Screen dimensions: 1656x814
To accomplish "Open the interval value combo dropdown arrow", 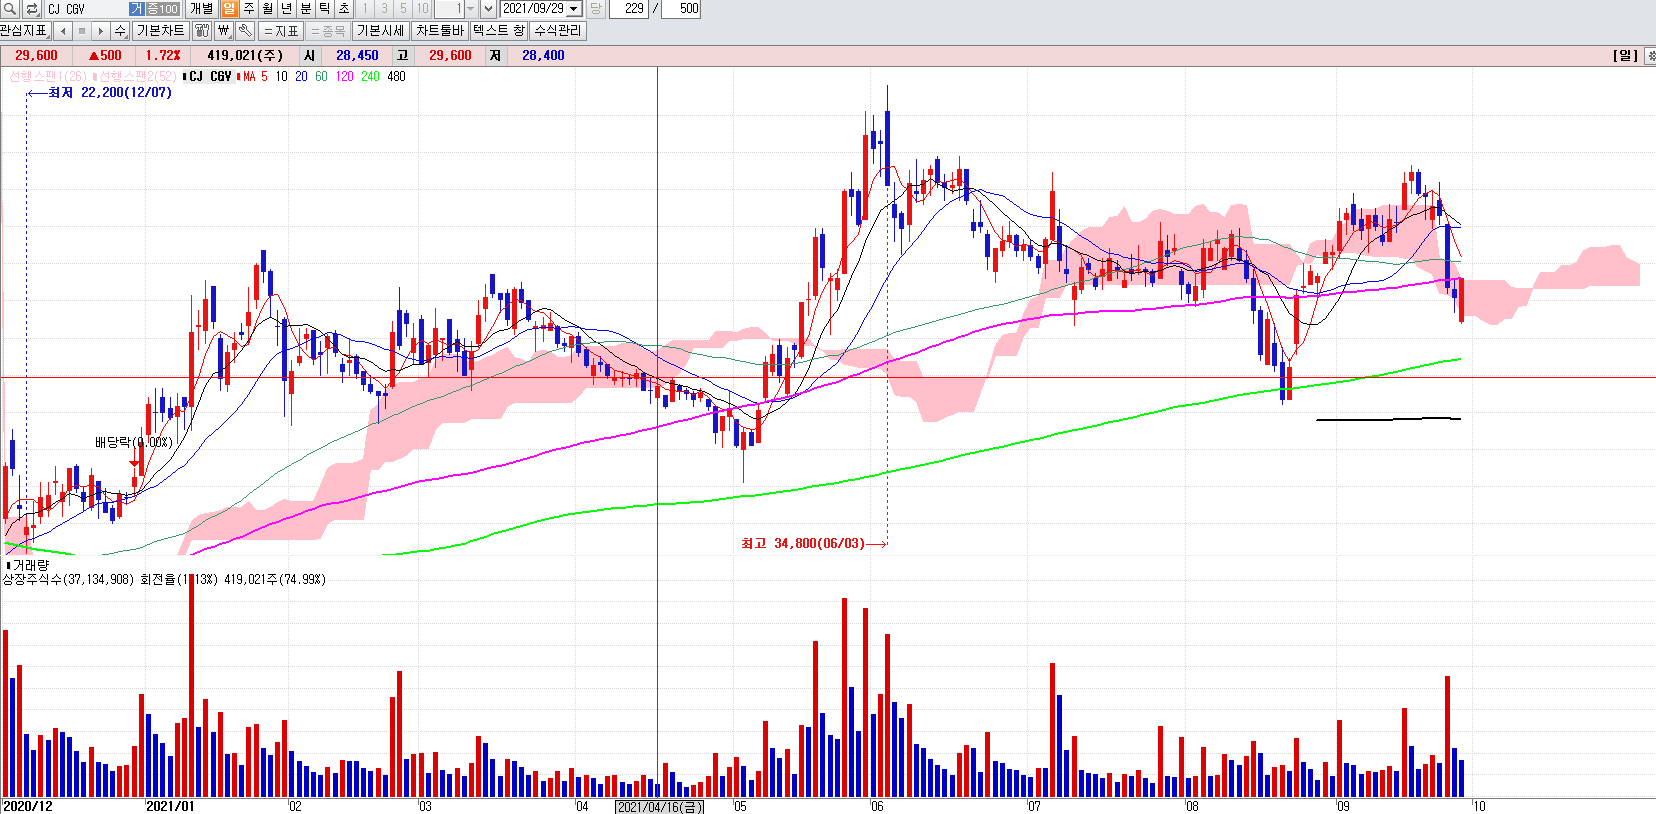I will tap(471, 9).
